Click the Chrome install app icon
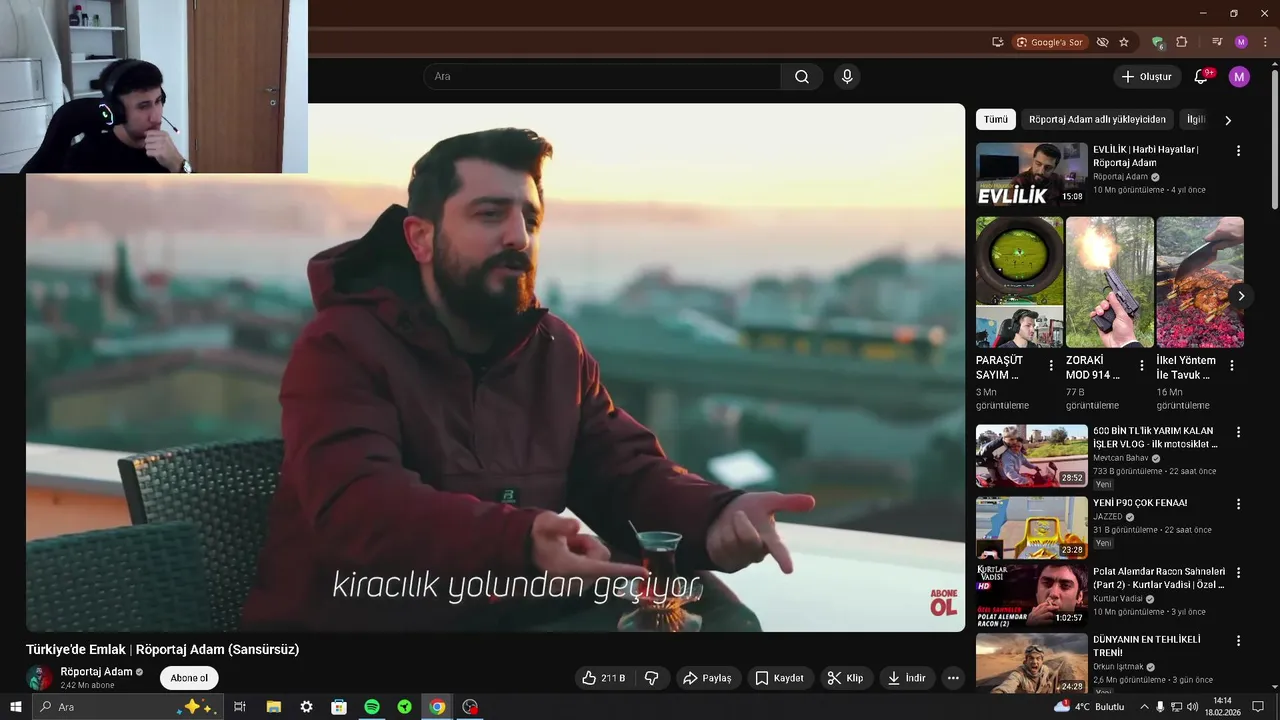This screenshot has width=1280, height=720. 997,42
